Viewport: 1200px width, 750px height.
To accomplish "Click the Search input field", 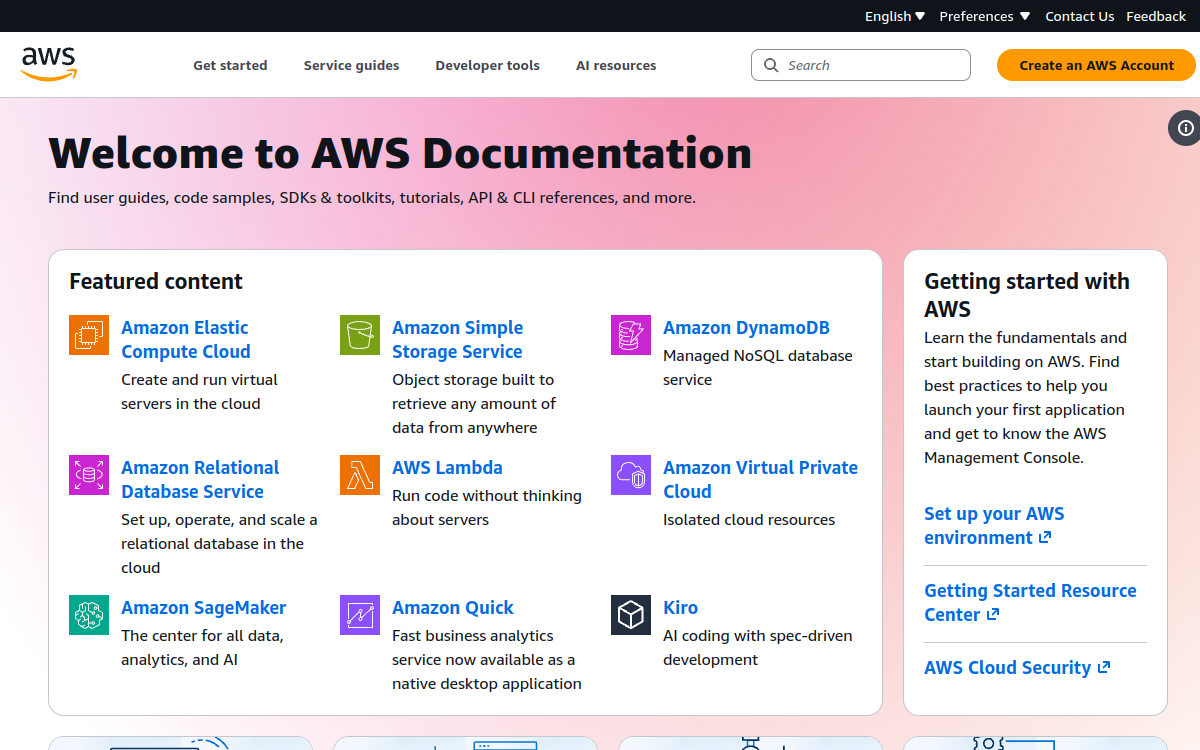I will 861,65.
